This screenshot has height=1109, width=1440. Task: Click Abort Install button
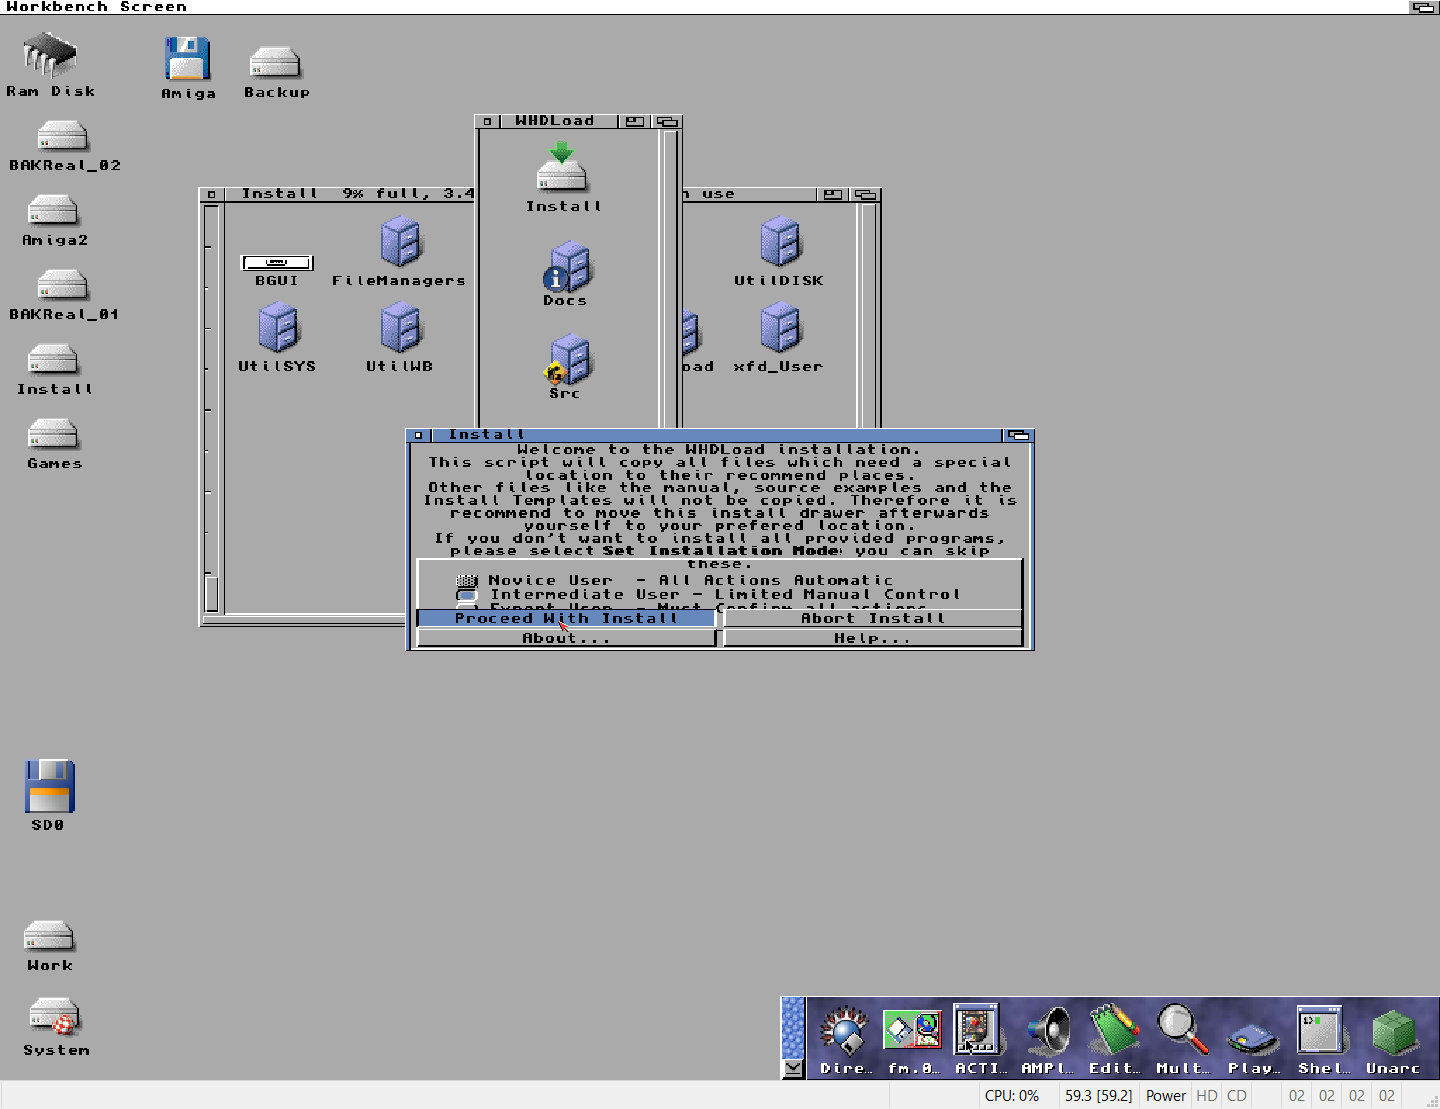pyautogui.click(x=873, y=619)
